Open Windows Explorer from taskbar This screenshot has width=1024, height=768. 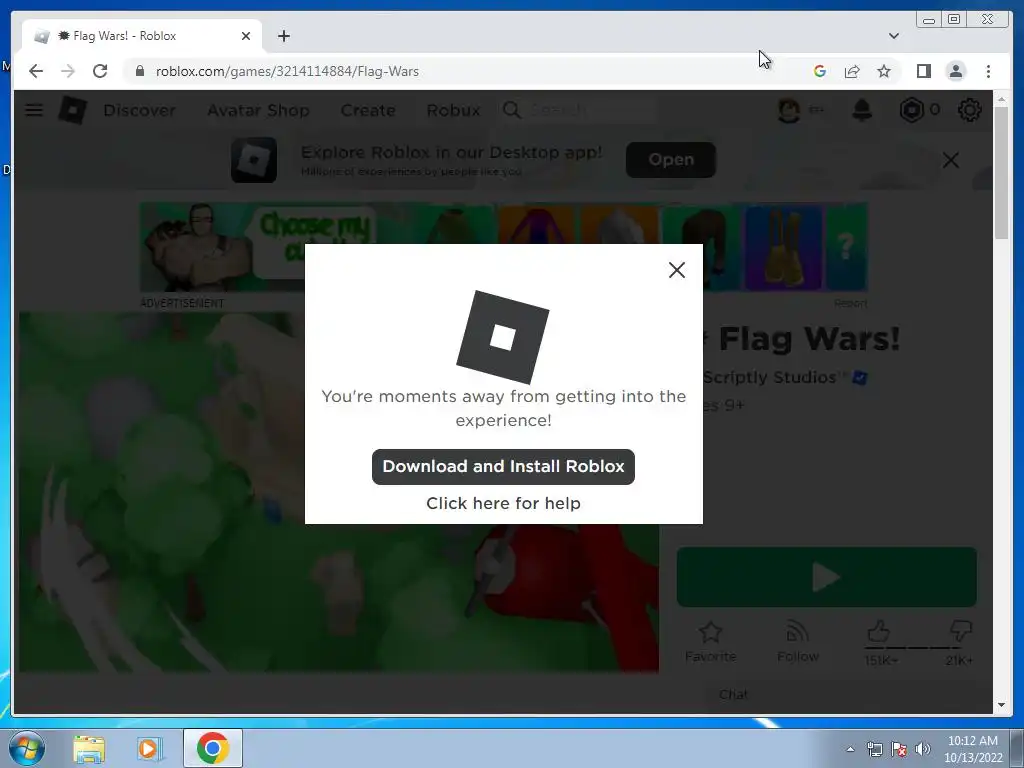(x=89, y=749)
